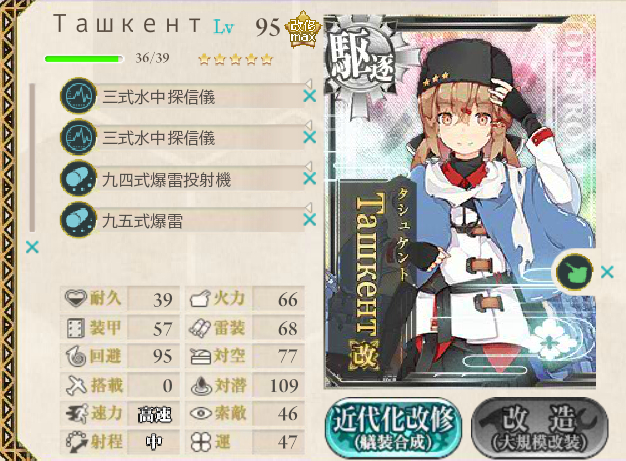Image resolution: width=626 pixels, height=461 pixels.
Task: Click the first 三式水中探信儀 sonar icon
Action: [78, 96]
